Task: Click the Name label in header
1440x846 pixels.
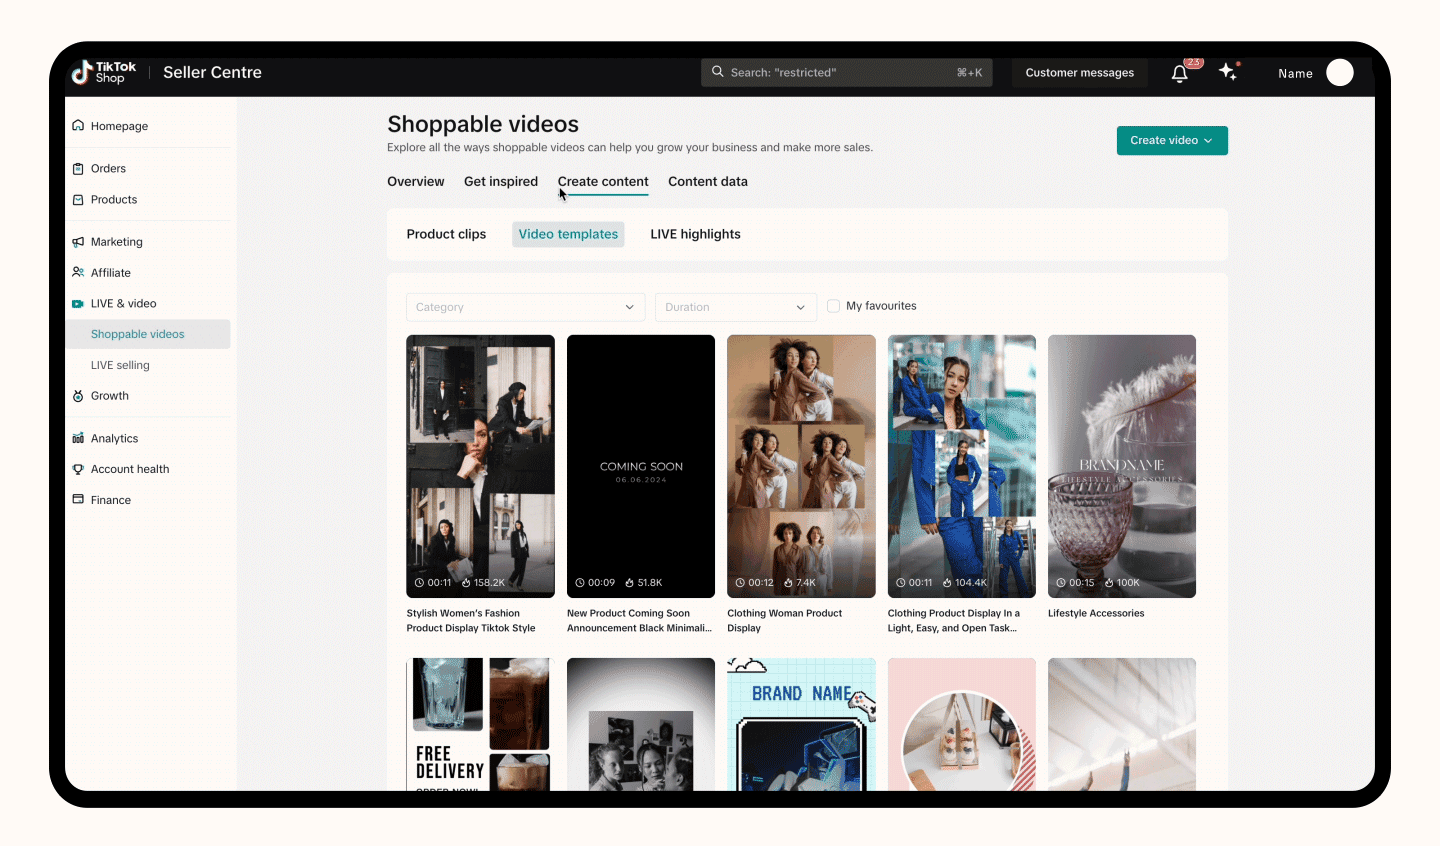Action: click(1295, 73)
